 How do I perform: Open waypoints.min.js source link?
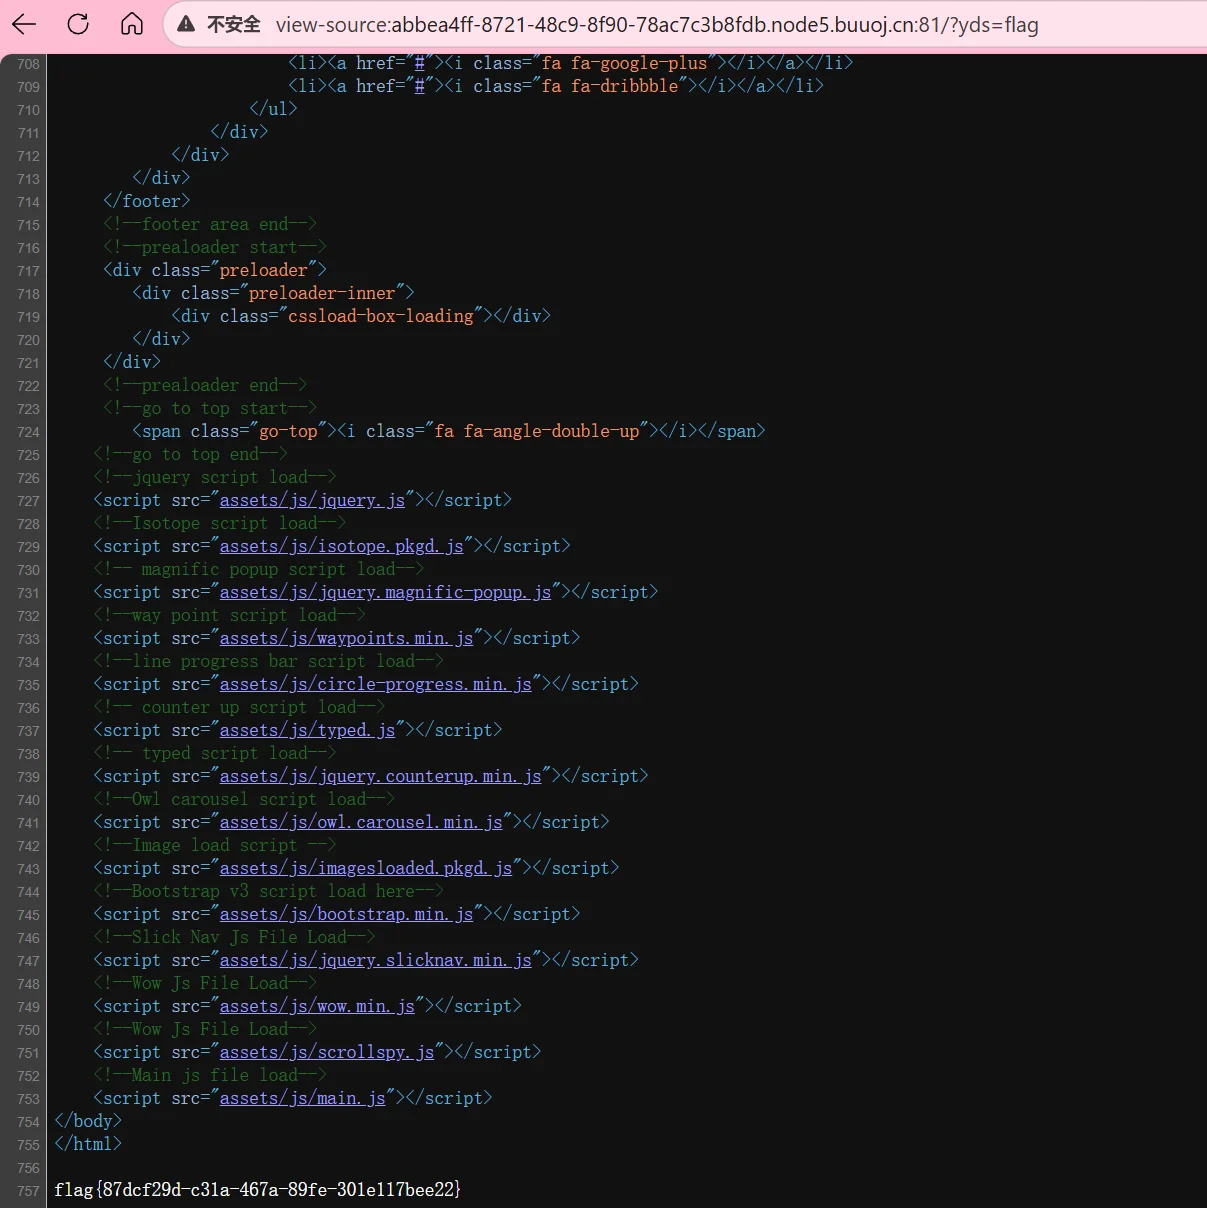(x=346, y=638)
